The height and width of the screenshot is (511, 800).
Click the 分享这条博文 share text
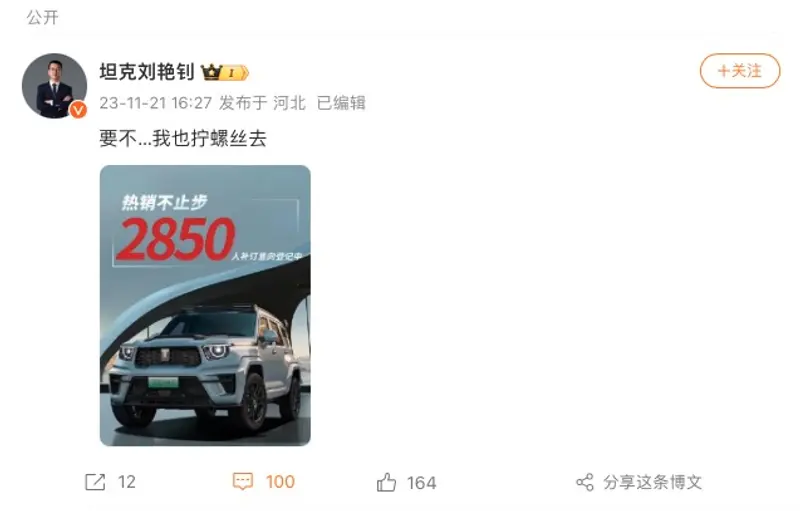653,482
